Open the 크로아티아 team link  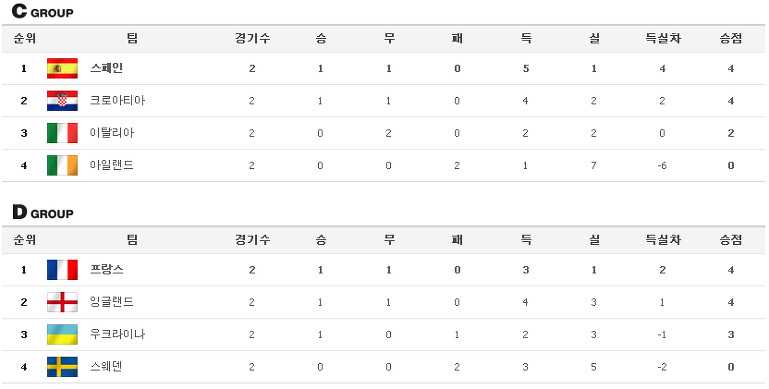[x=118, y=101]
